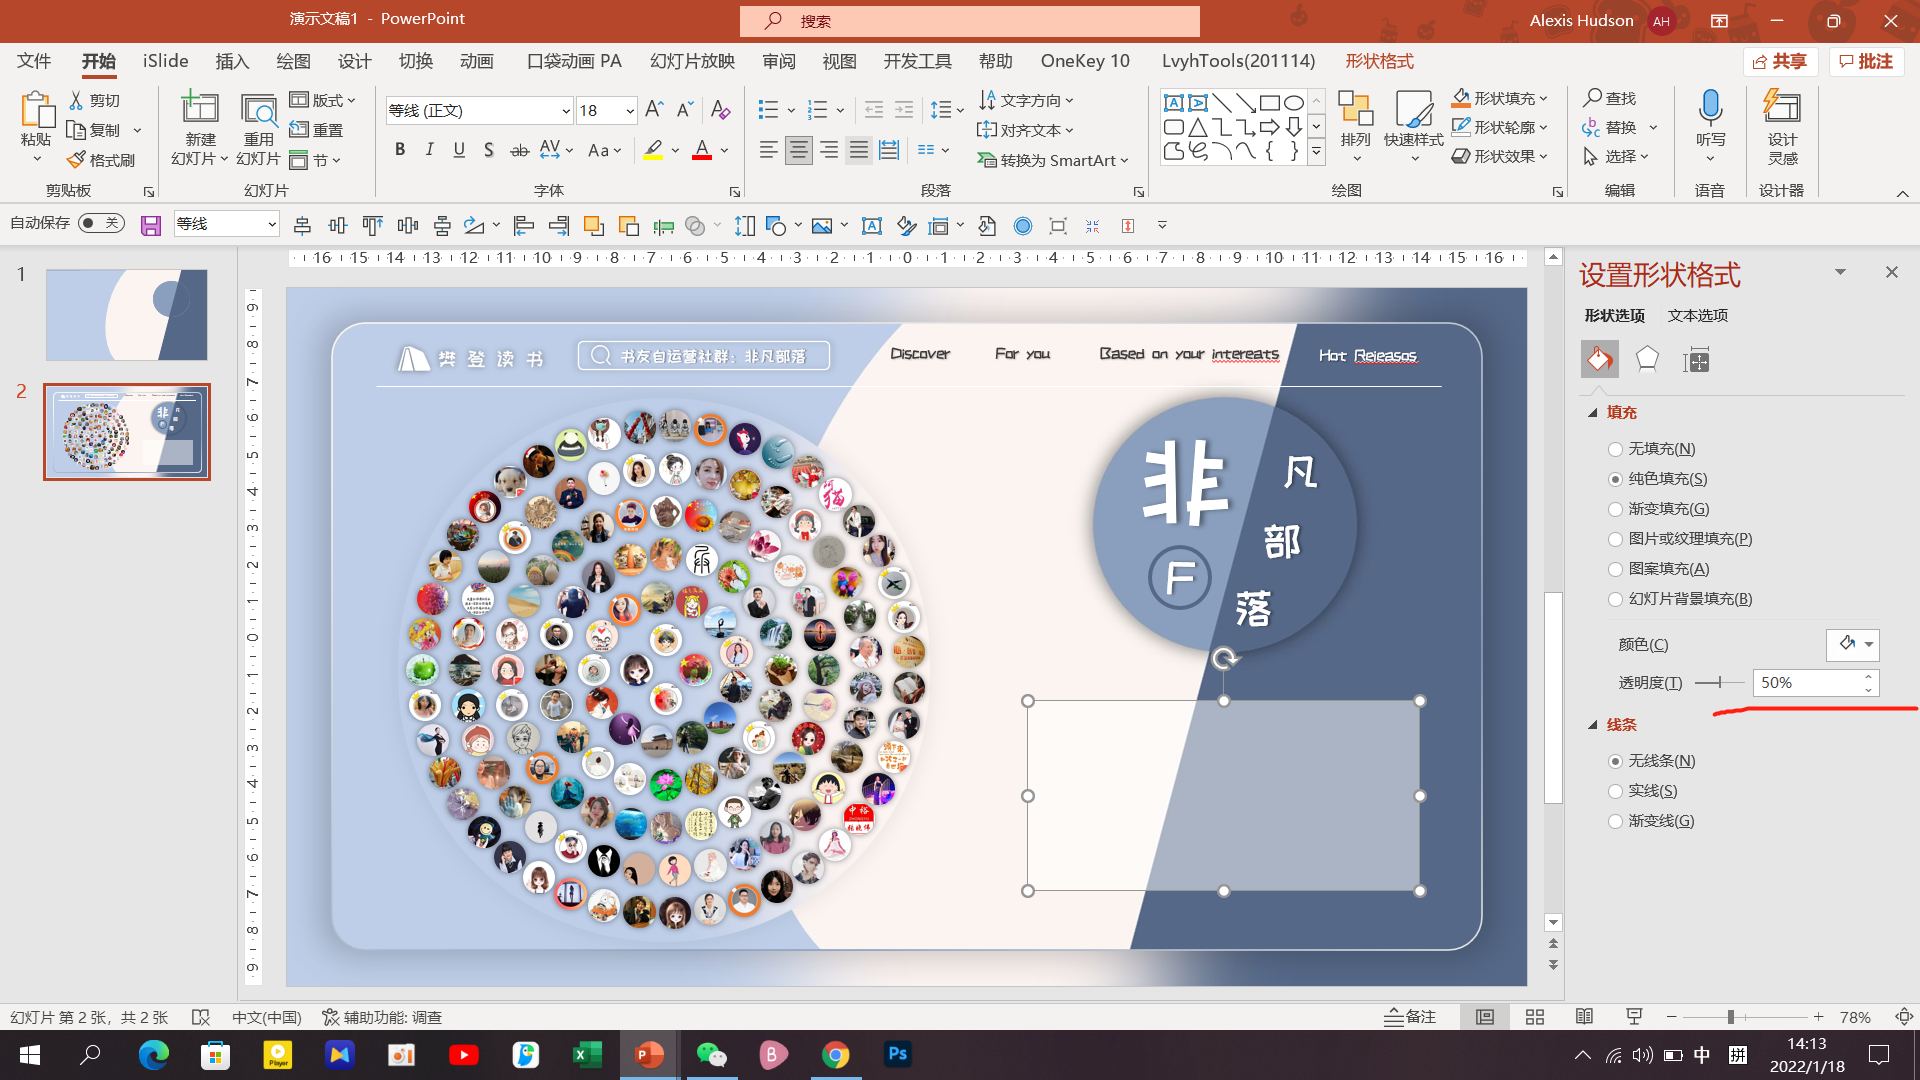The height and width of the screenshot is (1080, 1920).
Task: Toggle bold text formatting
Action: pos(400,150)
